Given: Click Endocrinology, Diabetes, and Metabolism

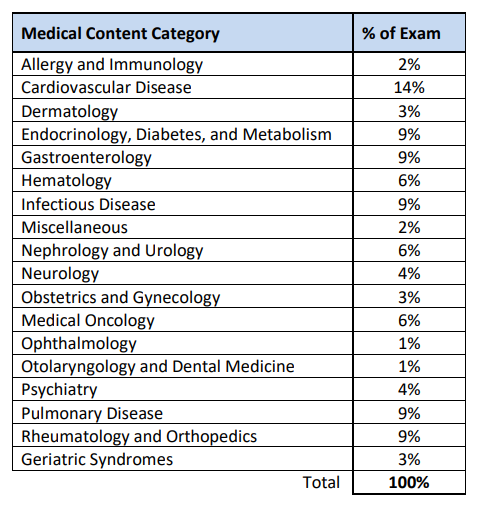Looking at the screenshot, I should point(176,134).
